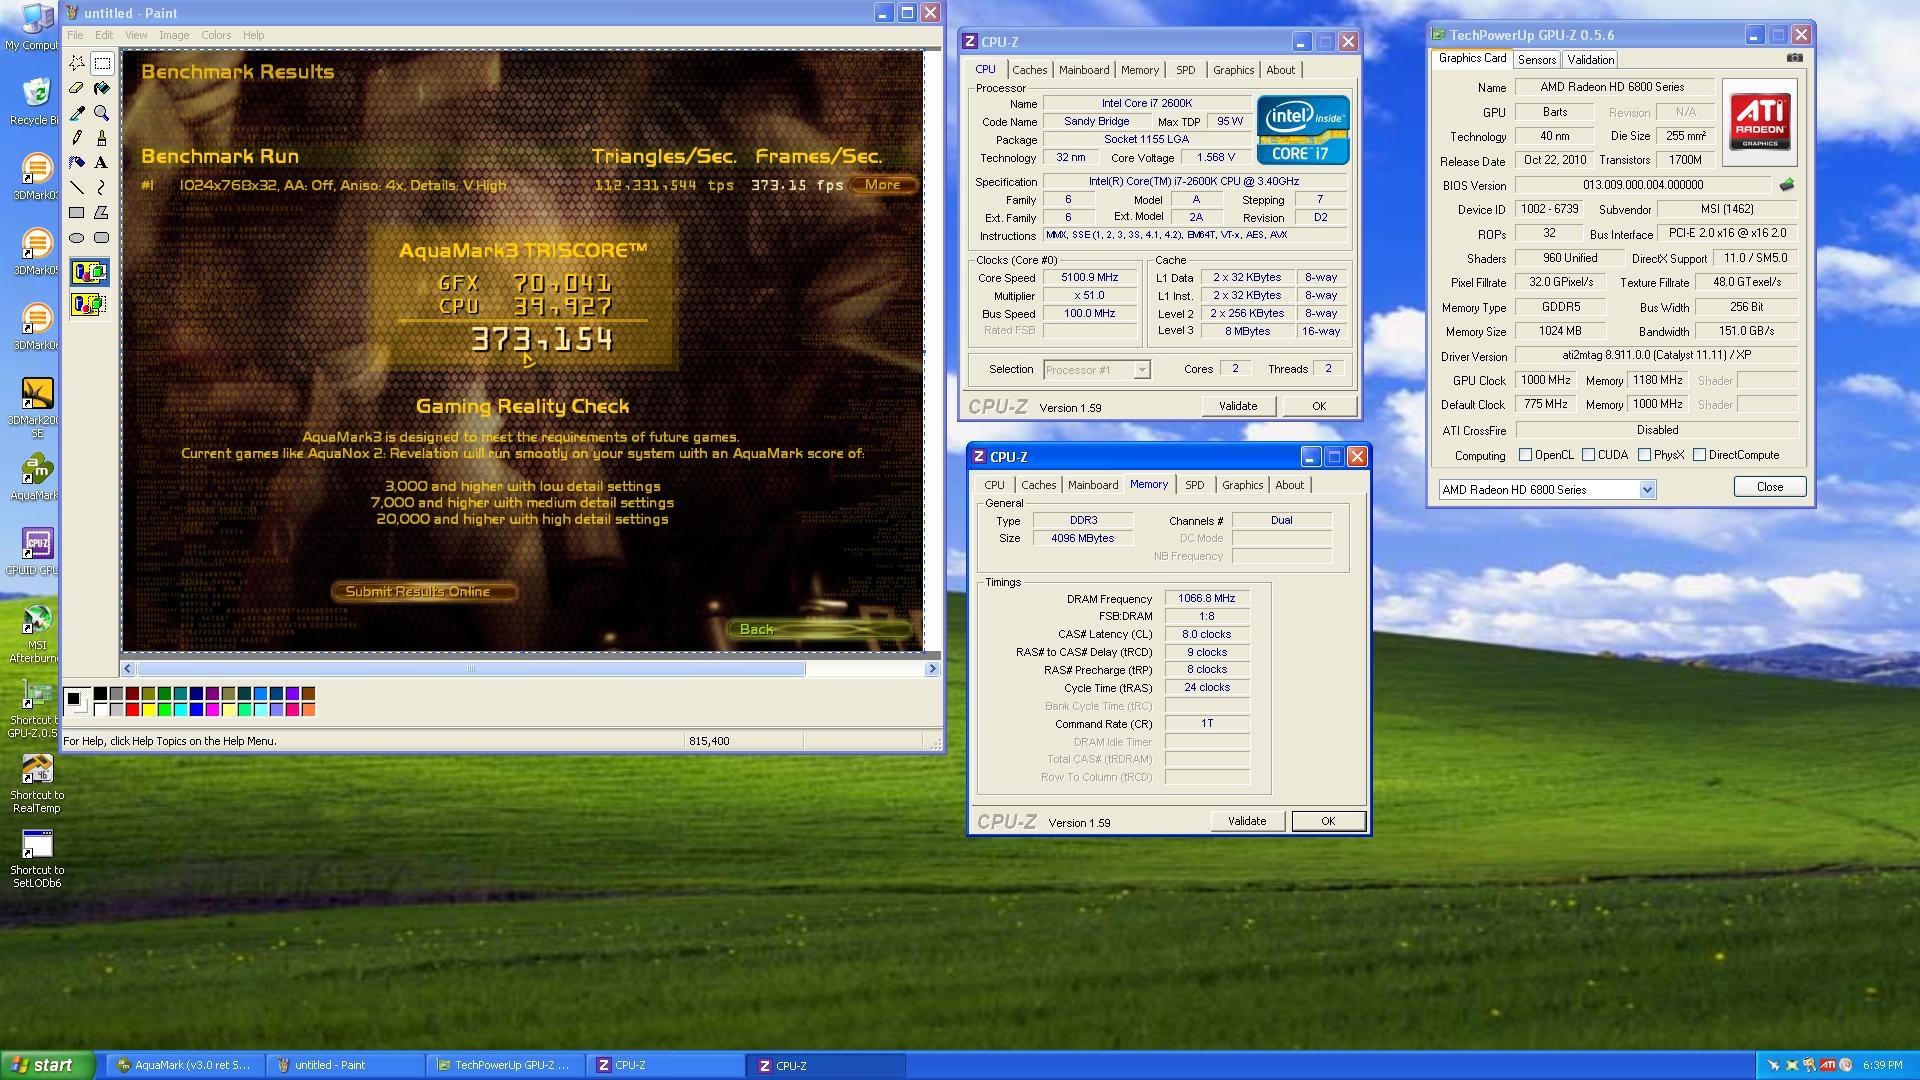
Task: Switch to TechPowerUp GPU-Z taskbar button
Action: (505, 1065)
